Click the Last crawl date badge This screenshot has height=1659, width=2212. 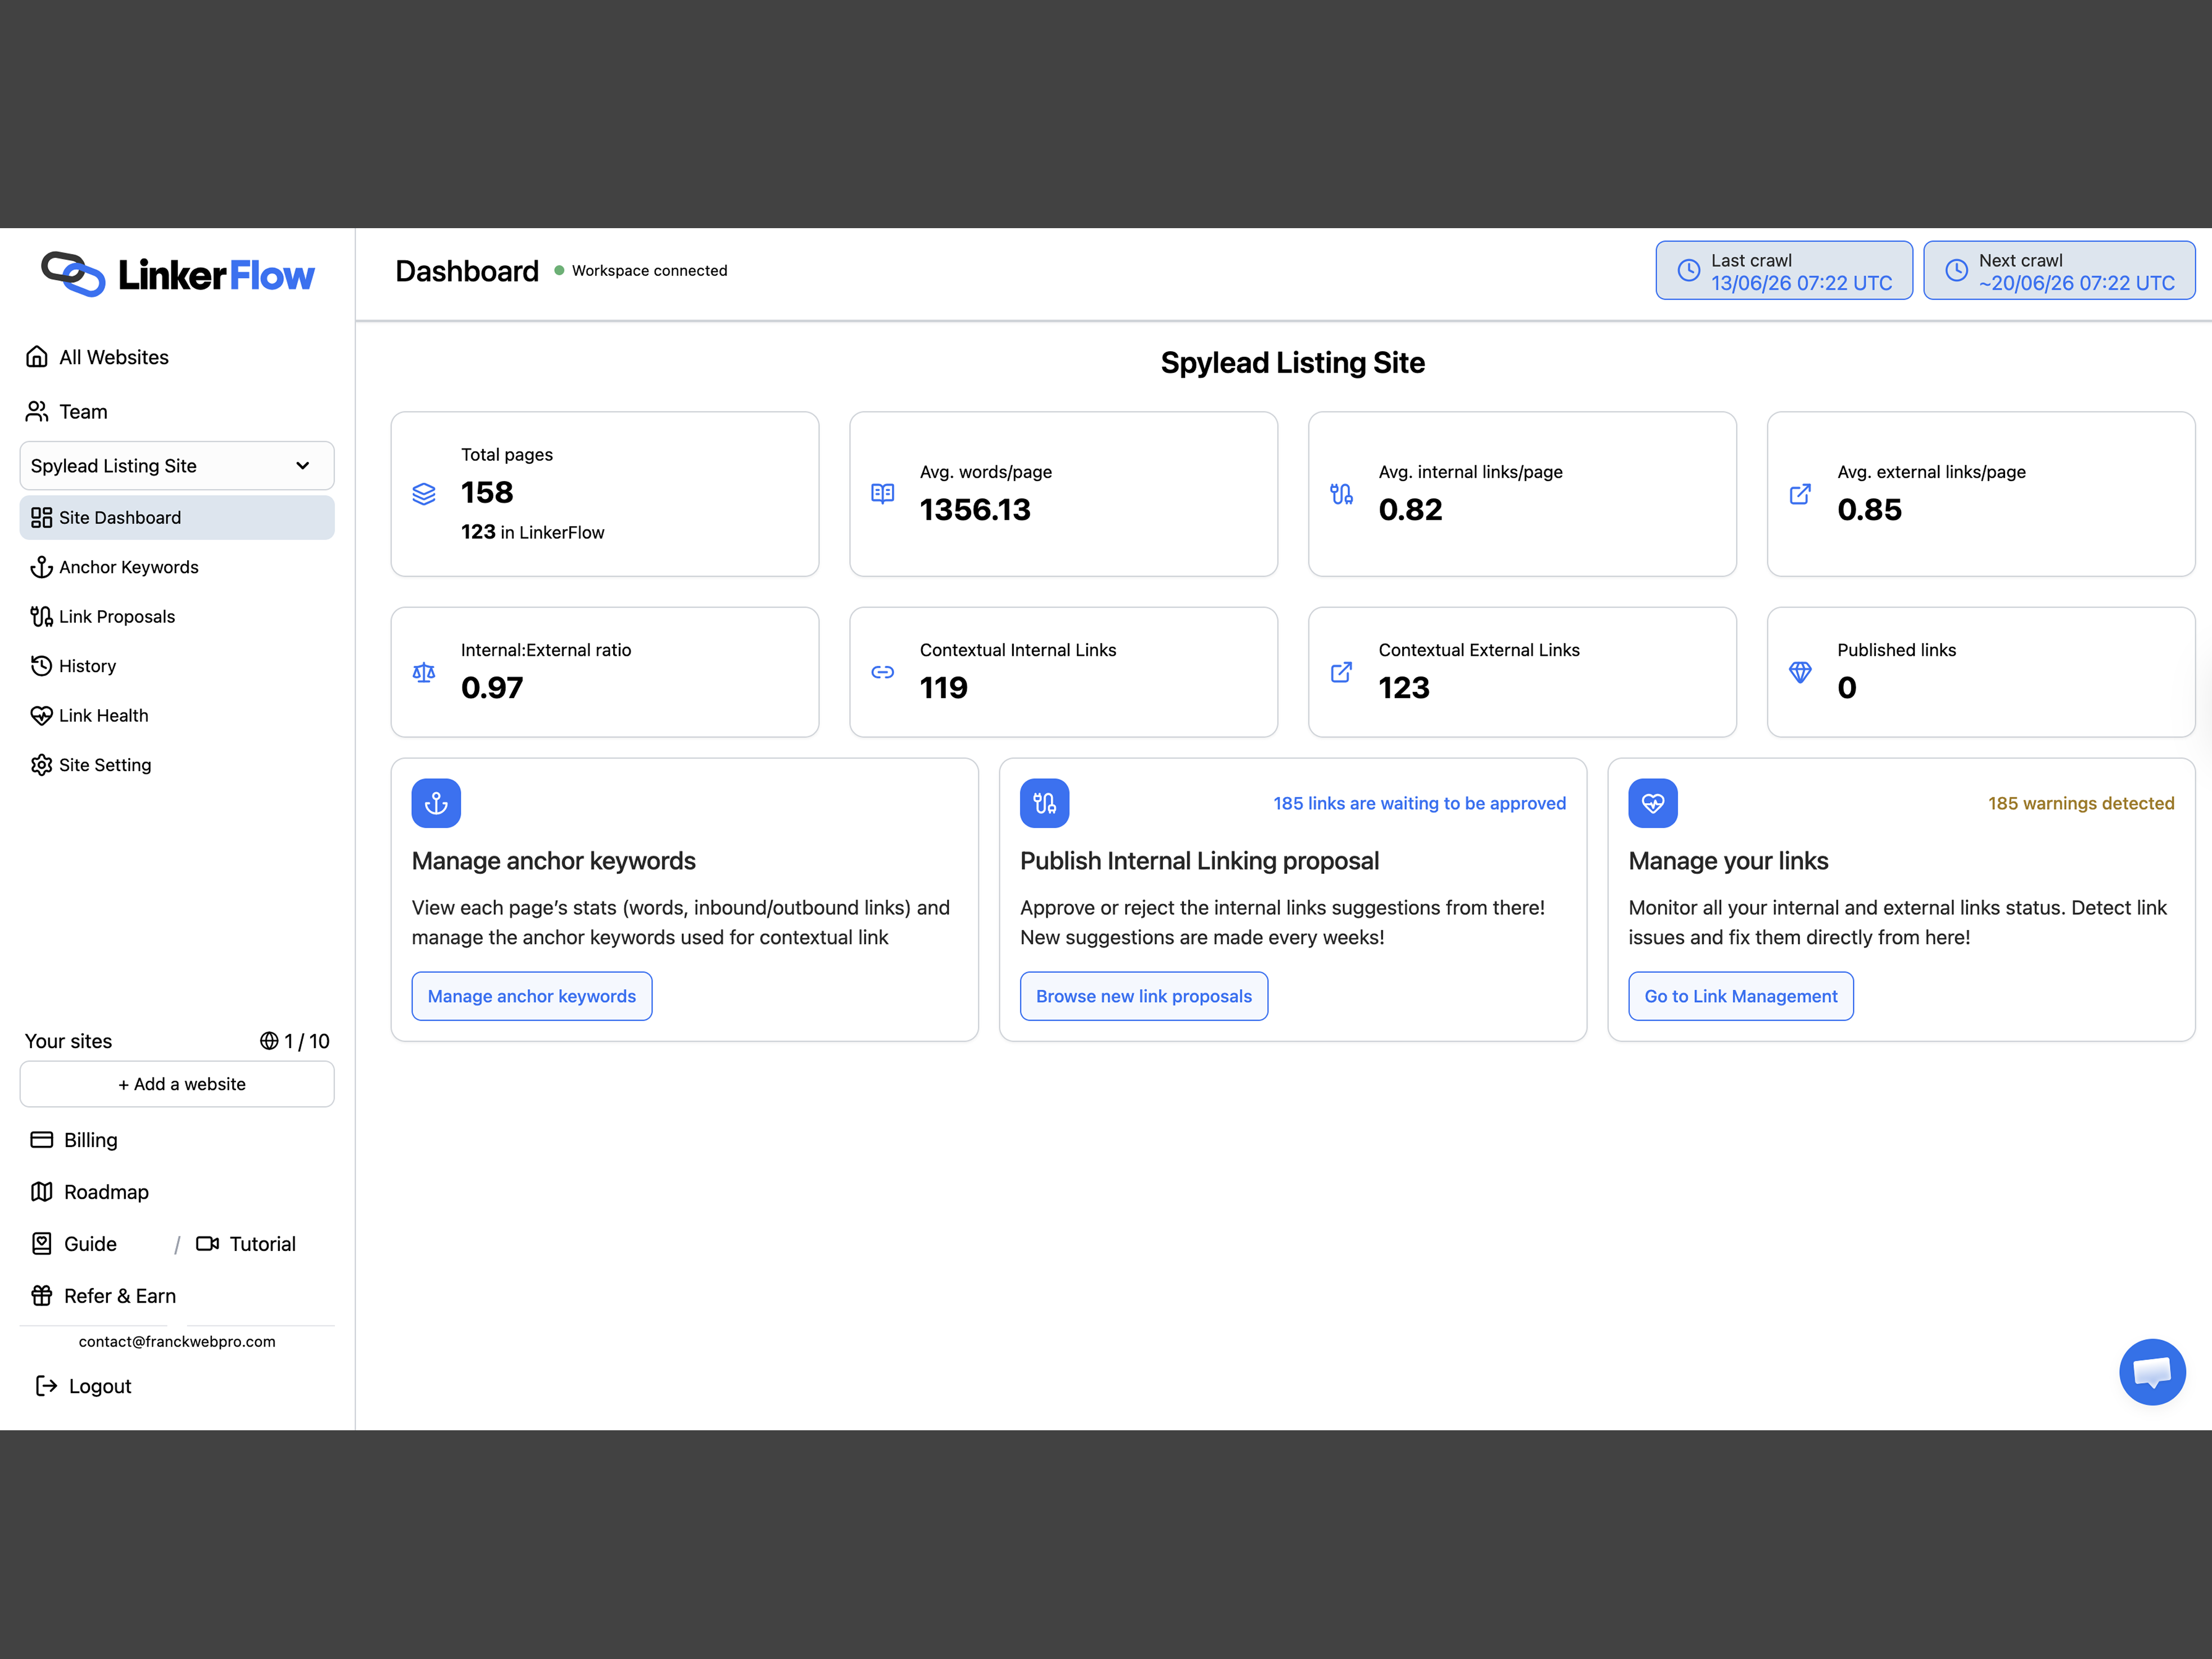1784,270
